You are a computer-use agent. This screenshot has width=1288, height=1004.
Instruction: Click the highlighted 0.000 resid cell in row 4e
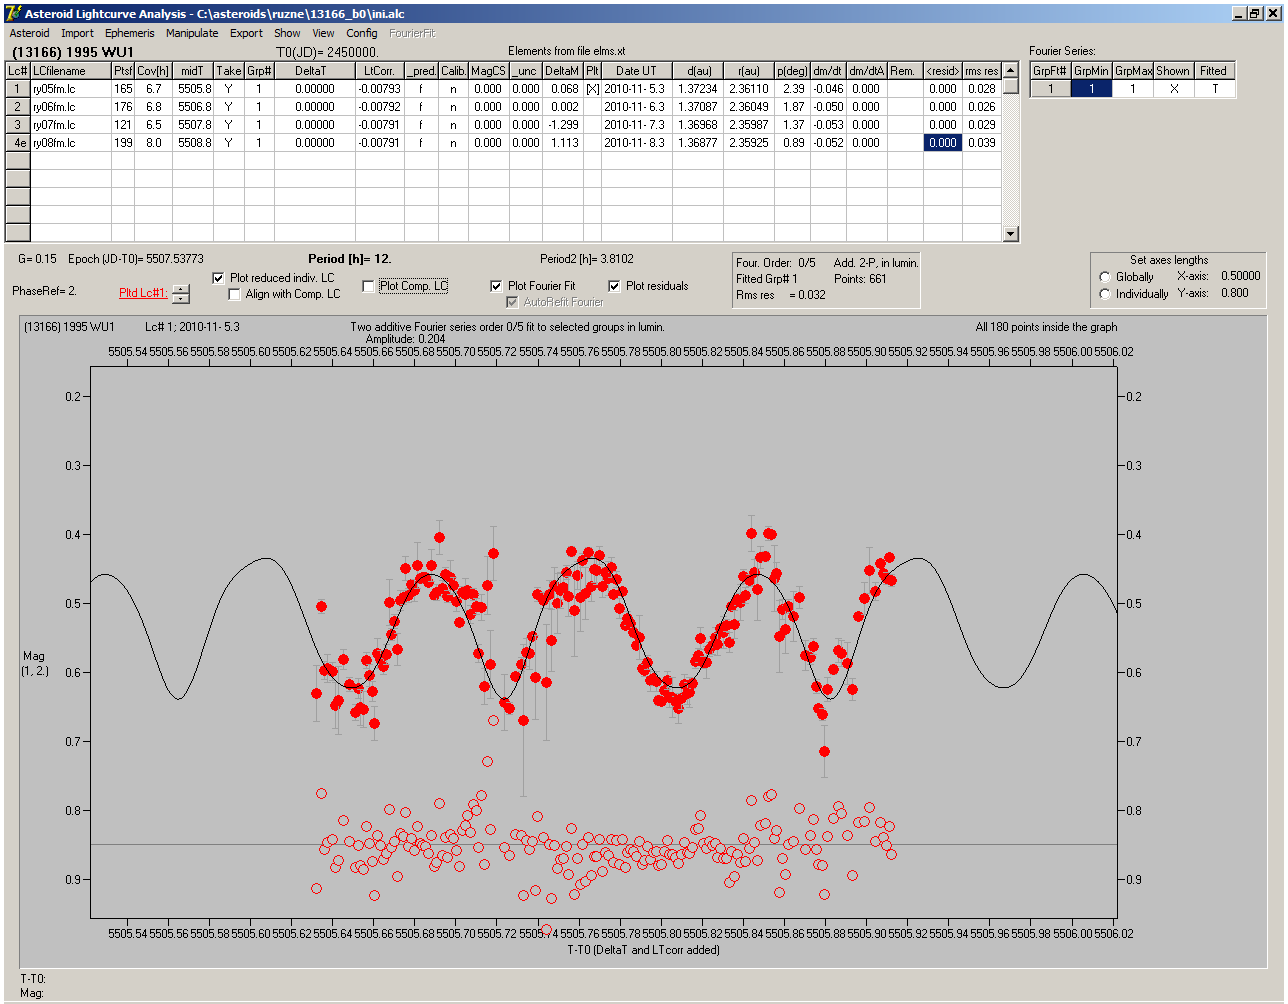(x=943, y=143)
